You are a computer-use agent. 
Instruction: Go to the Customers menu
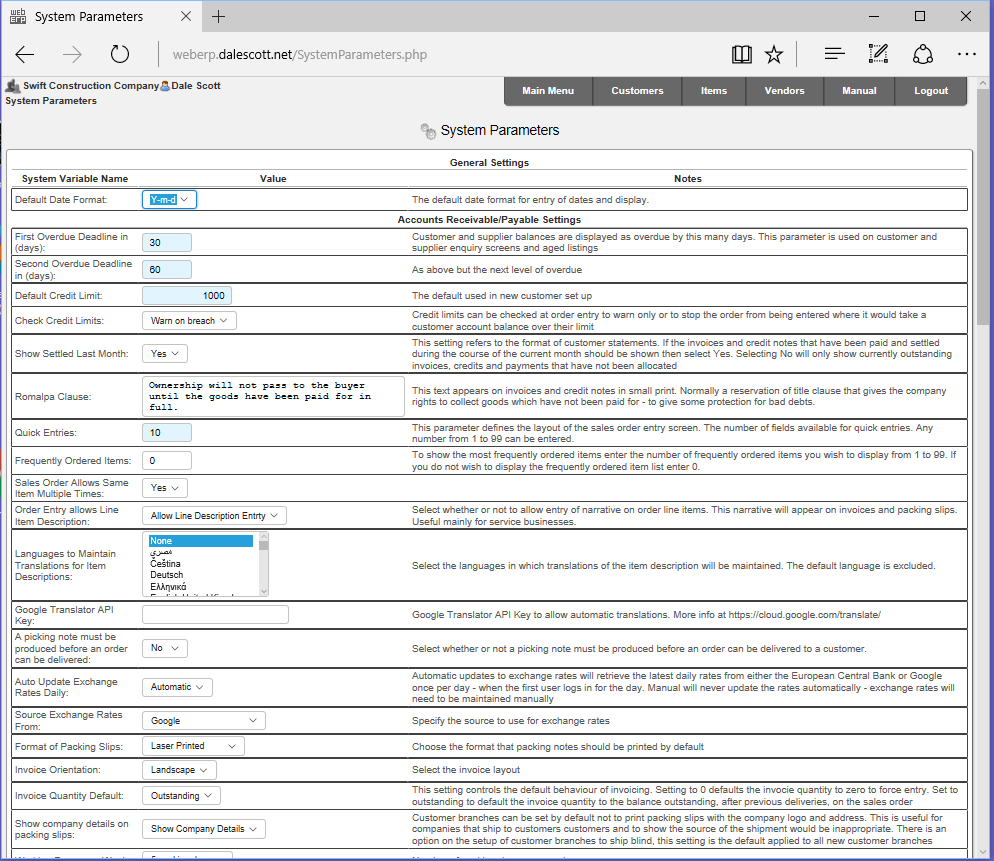(x=637, y=91)
